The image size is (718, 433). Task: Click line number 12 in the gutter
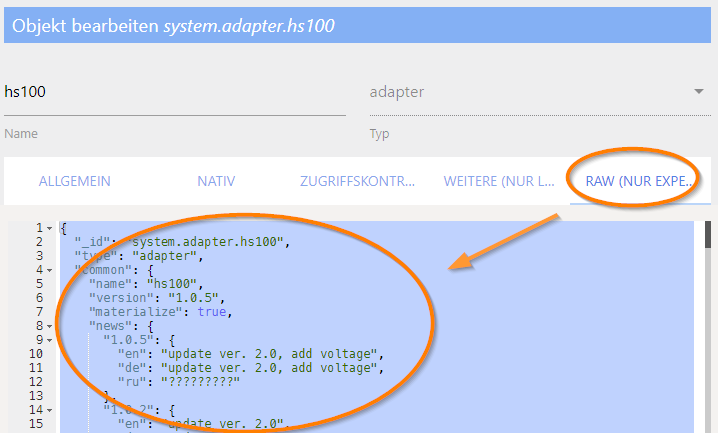pyautogui.click(x=36, y=382)
